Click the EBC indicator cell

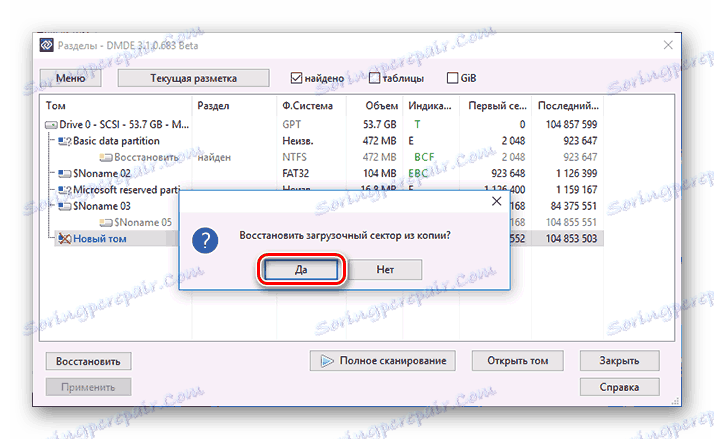tap(418, 174)
